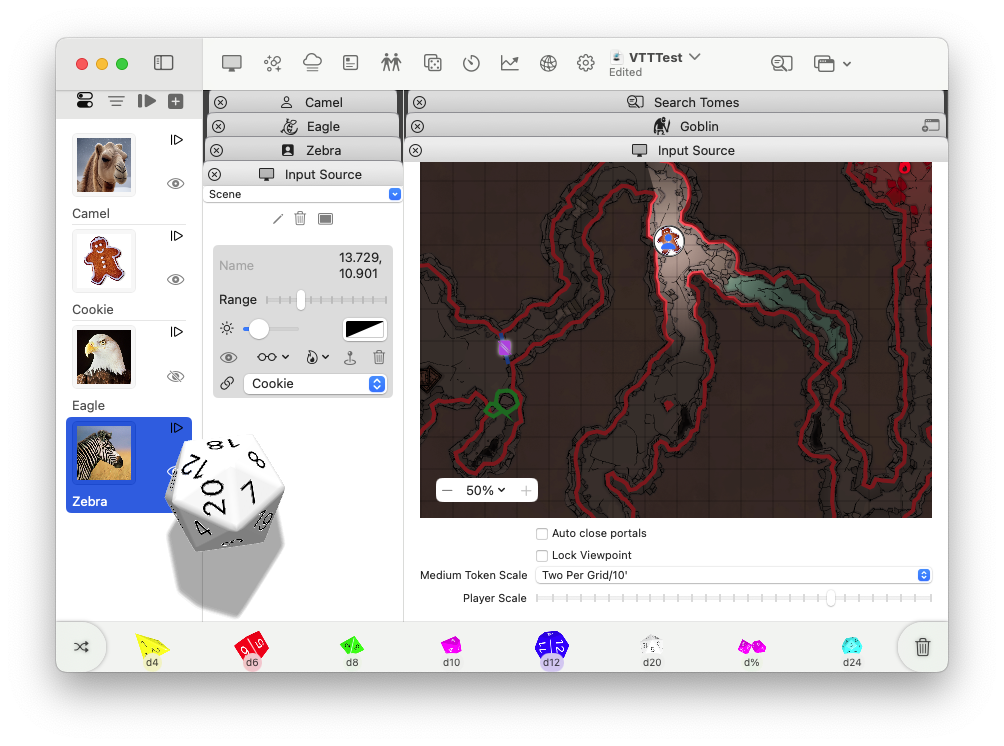Select the Camel thumbnail in sidebar
The width and height of the screenshot is (1004, 746).
click(104, 165)
